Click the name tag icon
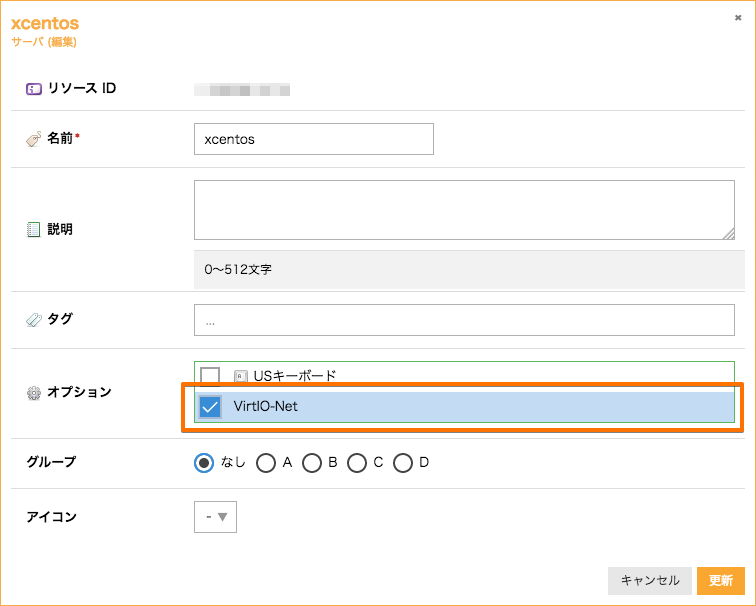This screenshot has height=606, width=756. tap(34, 139)
